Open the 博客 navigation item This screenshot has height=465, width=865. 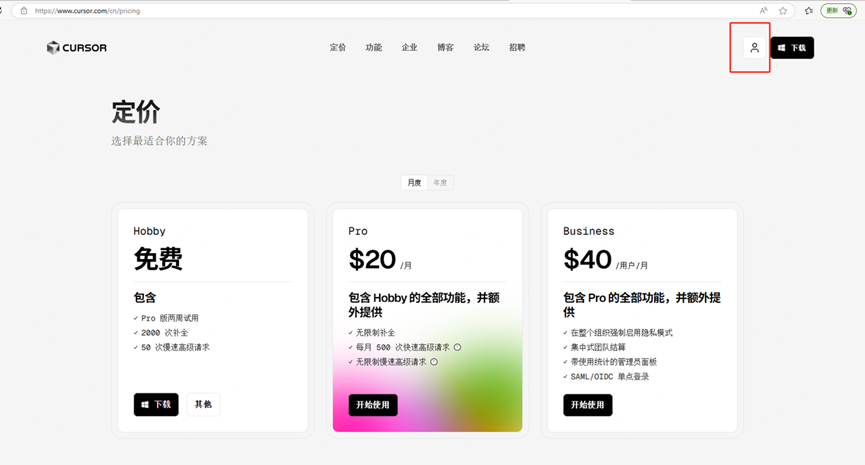445,47
